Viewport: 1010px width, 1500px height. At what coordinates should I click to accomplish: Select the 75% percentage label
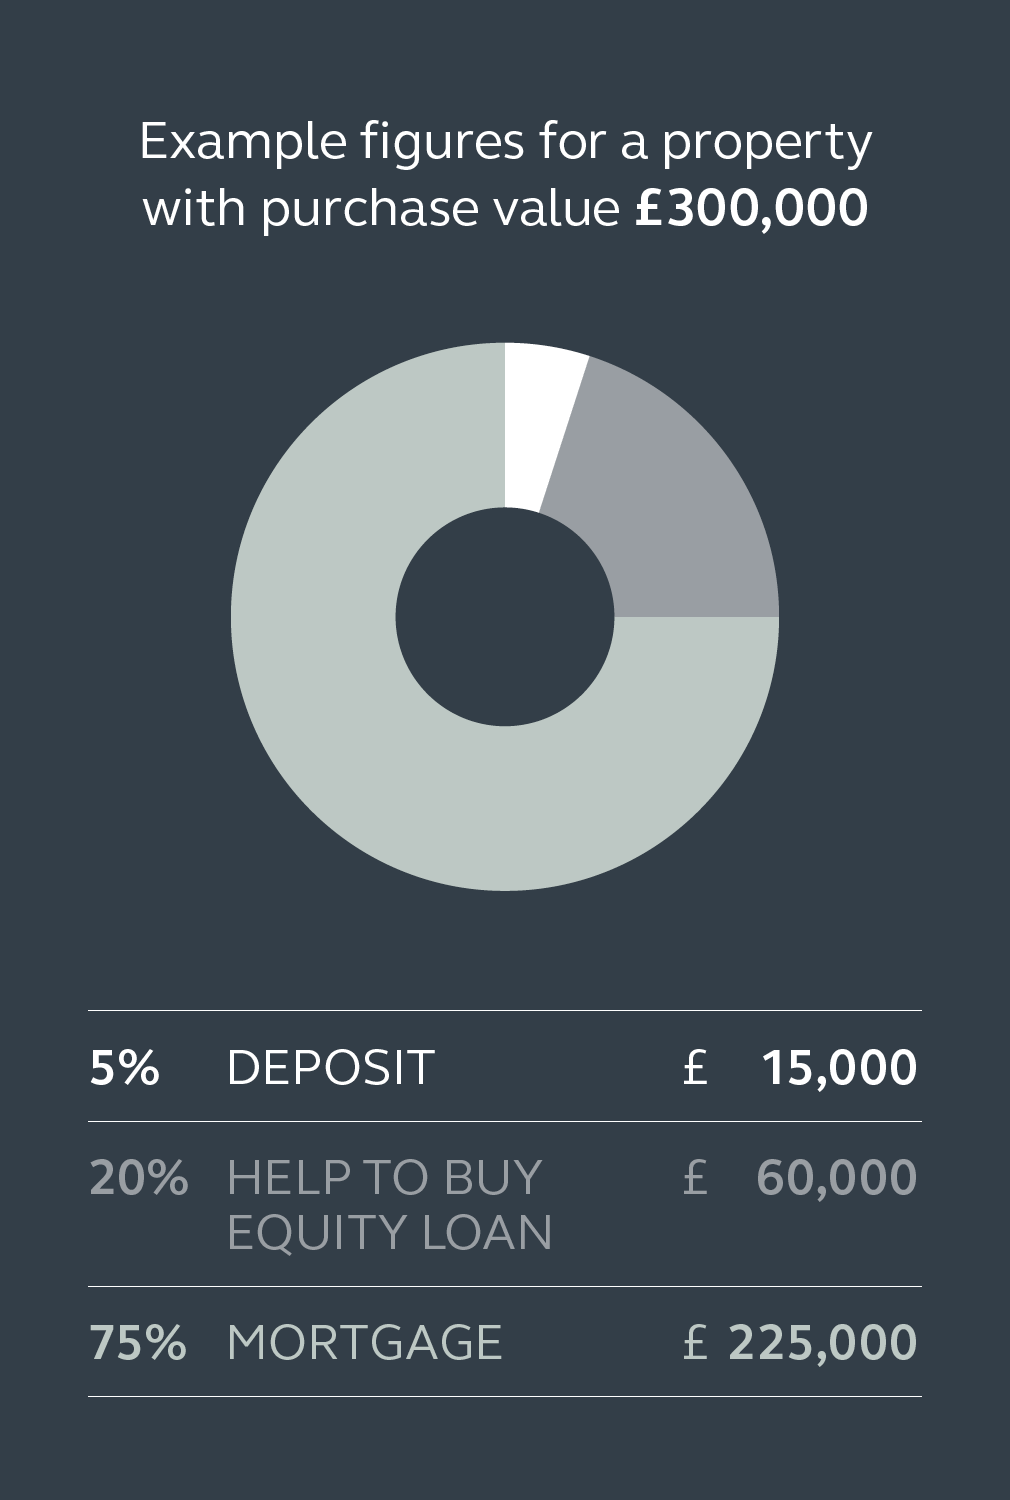[137, 1342]
